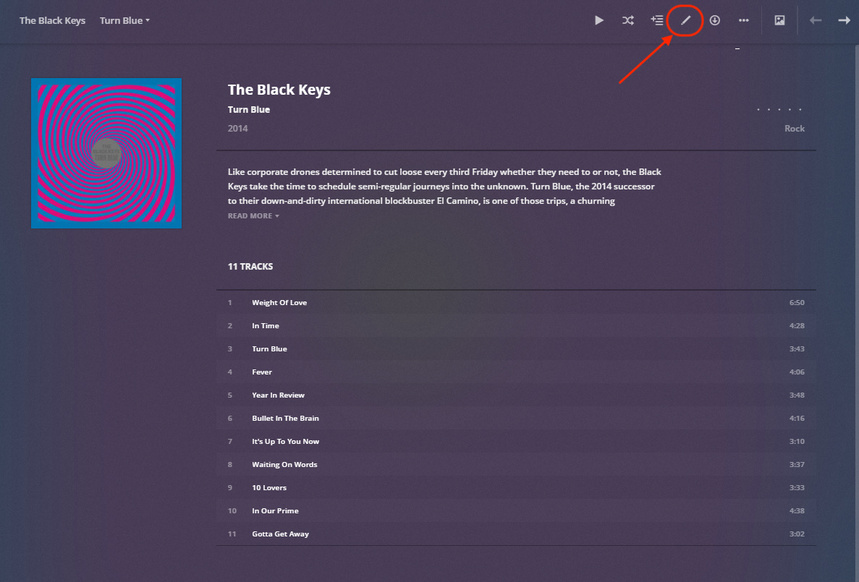Select track Gotta Get Away

pyautogui.click(x=280, y=534)
